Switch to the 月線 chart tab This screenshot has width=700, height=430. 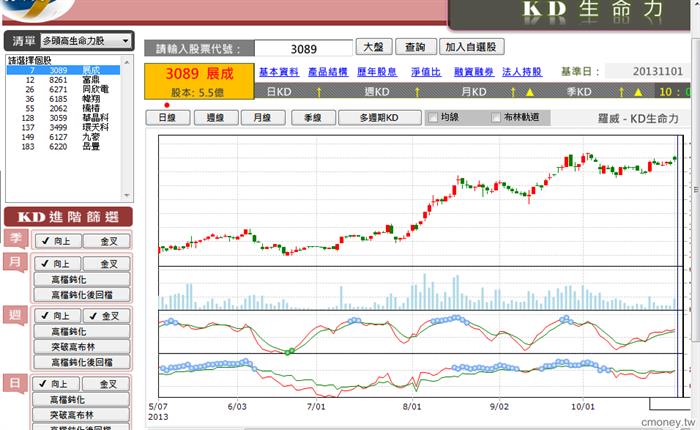(x=262, y=118)
